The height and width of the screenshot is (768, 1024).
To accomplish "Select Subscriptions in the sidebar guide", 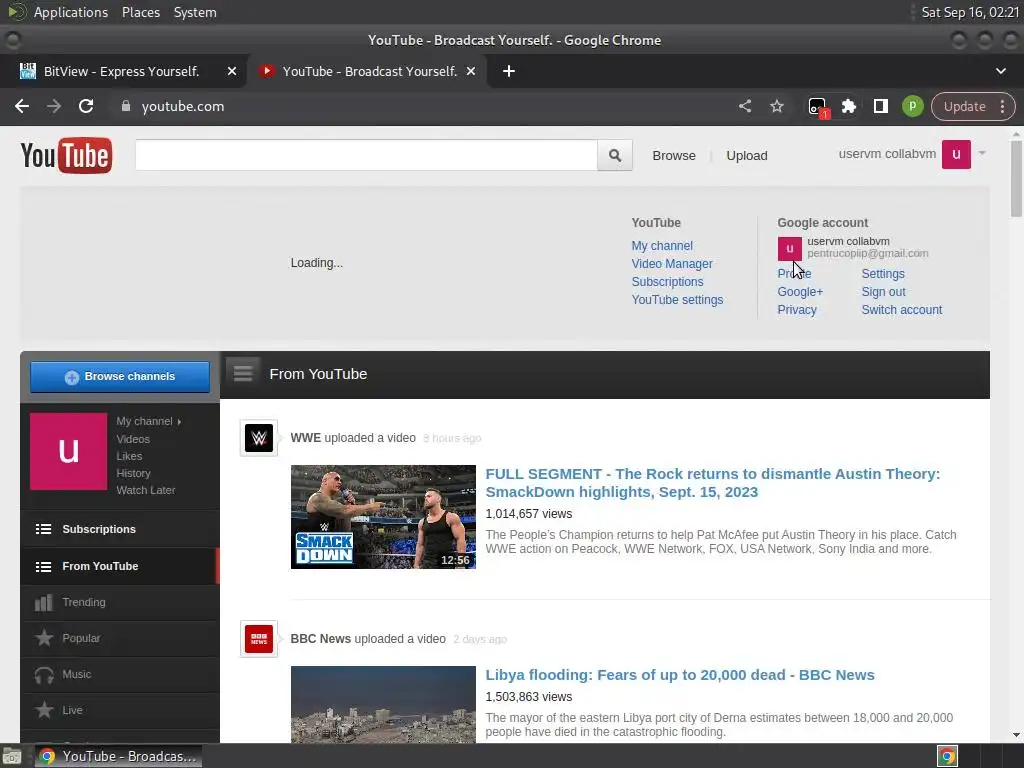I will (120, 529).
